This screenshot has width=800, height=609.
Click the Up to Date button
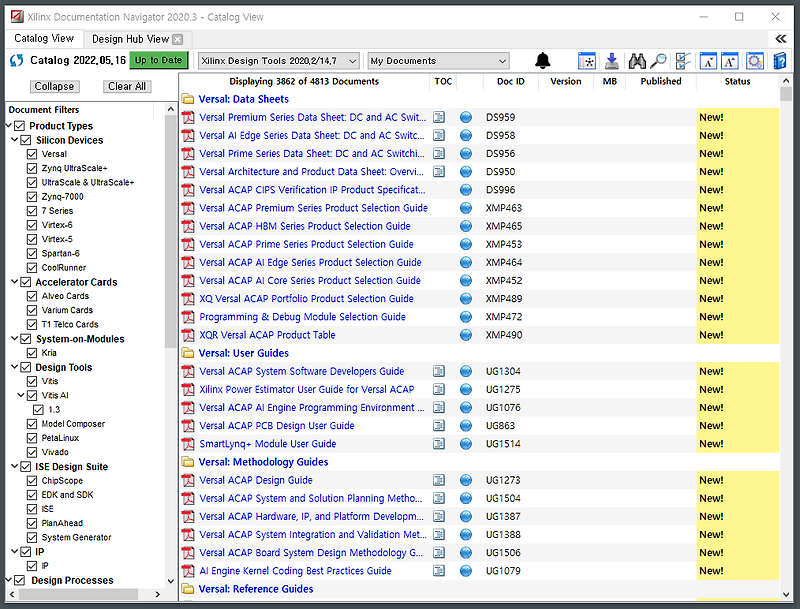coord(159,61)
